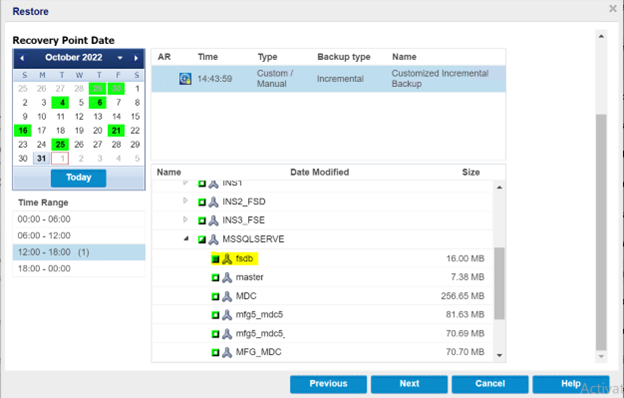Screen dimensions: 624x398
Task: Click the database icon next to master
Action: [227, 277]
